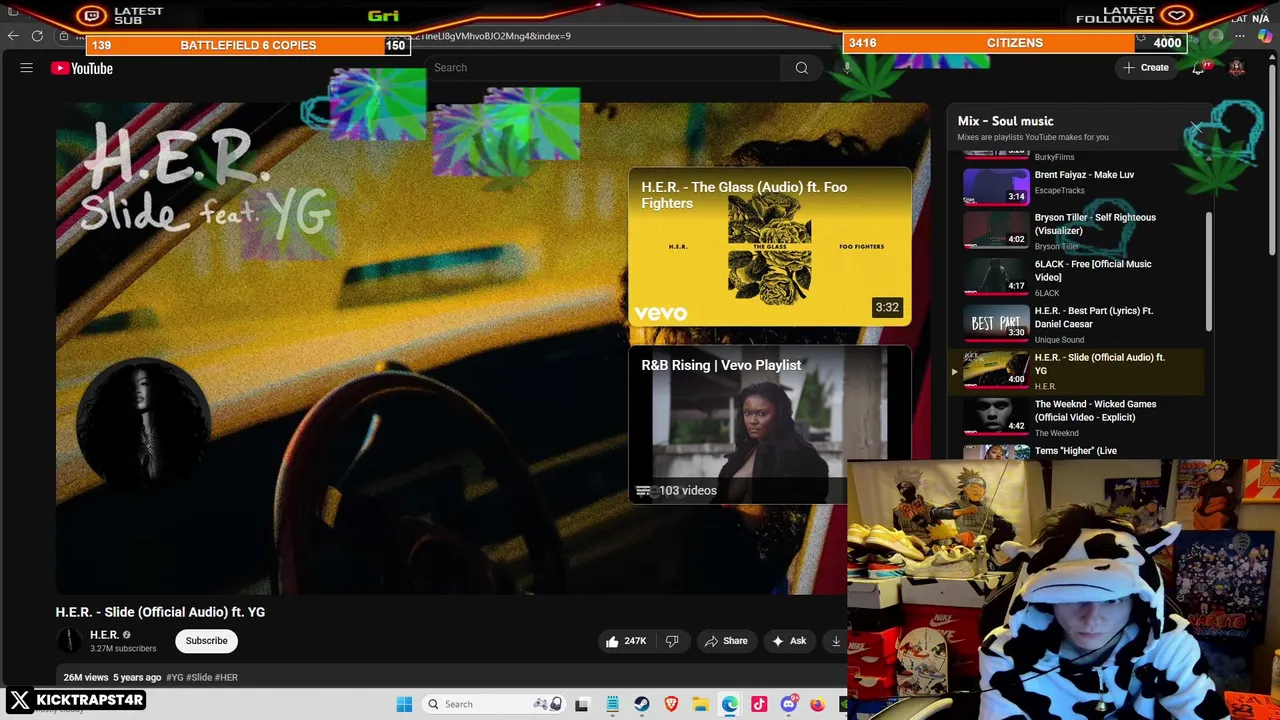Image resolution: width=1280 pixels, height=720 pixels.
Task: Reload the page with refresh icon
Action: [37, 36]
